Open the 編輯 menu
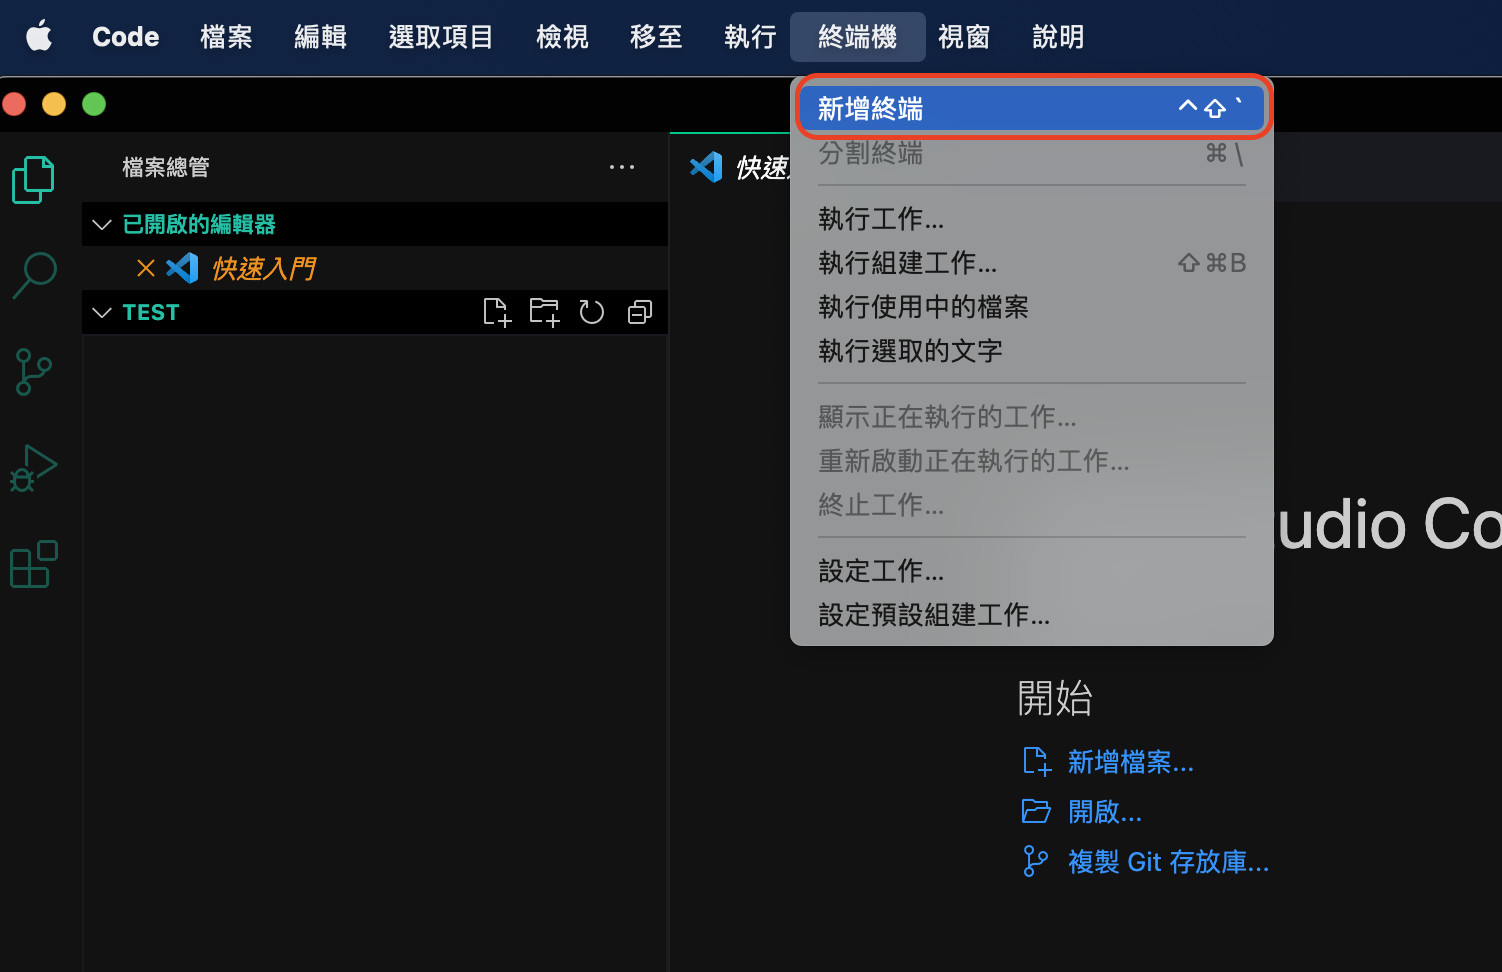Image resolution: width=1502 pixels, height=972 pixels. point(320,37)
